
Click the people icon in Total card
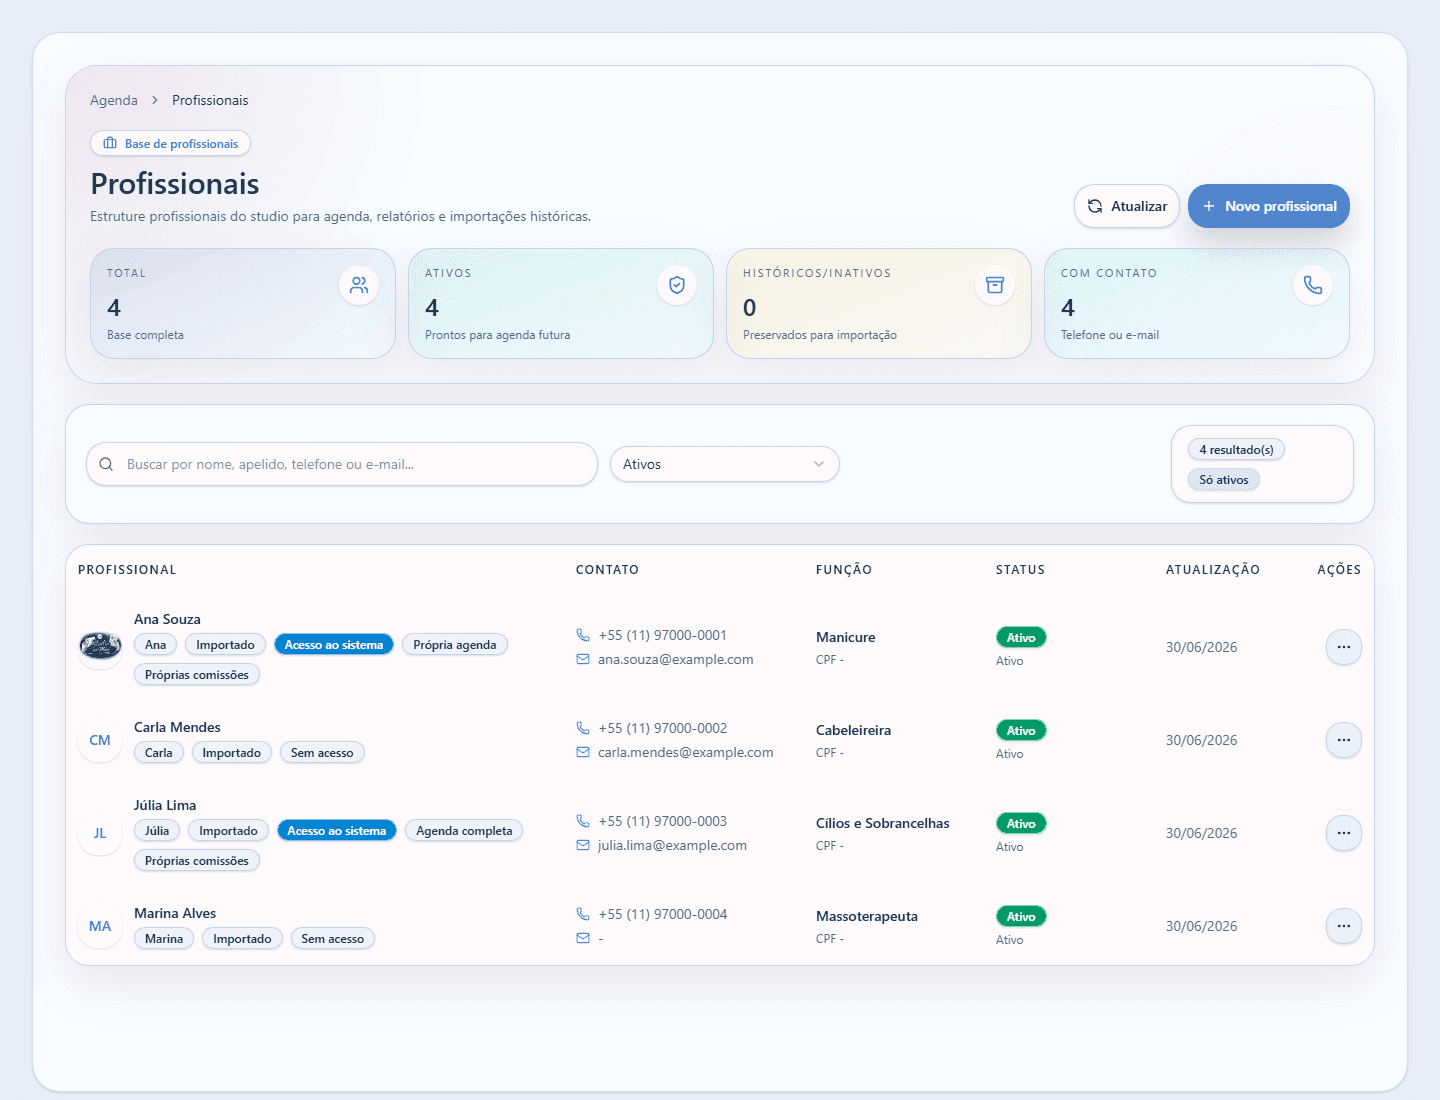pyautogui.click(x=359, y=285)
